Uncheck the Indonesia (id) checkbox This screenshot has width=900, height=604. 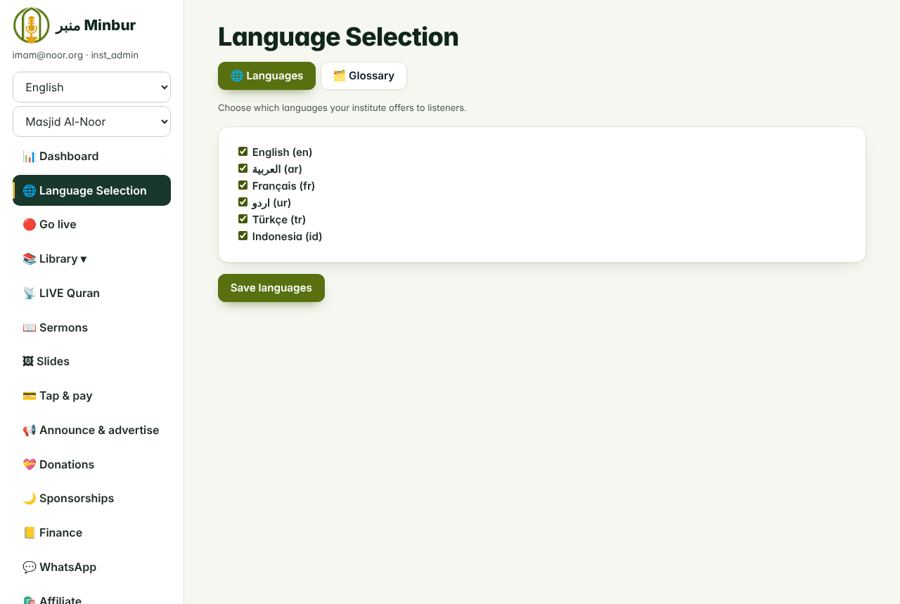click(x=243, y=236)
